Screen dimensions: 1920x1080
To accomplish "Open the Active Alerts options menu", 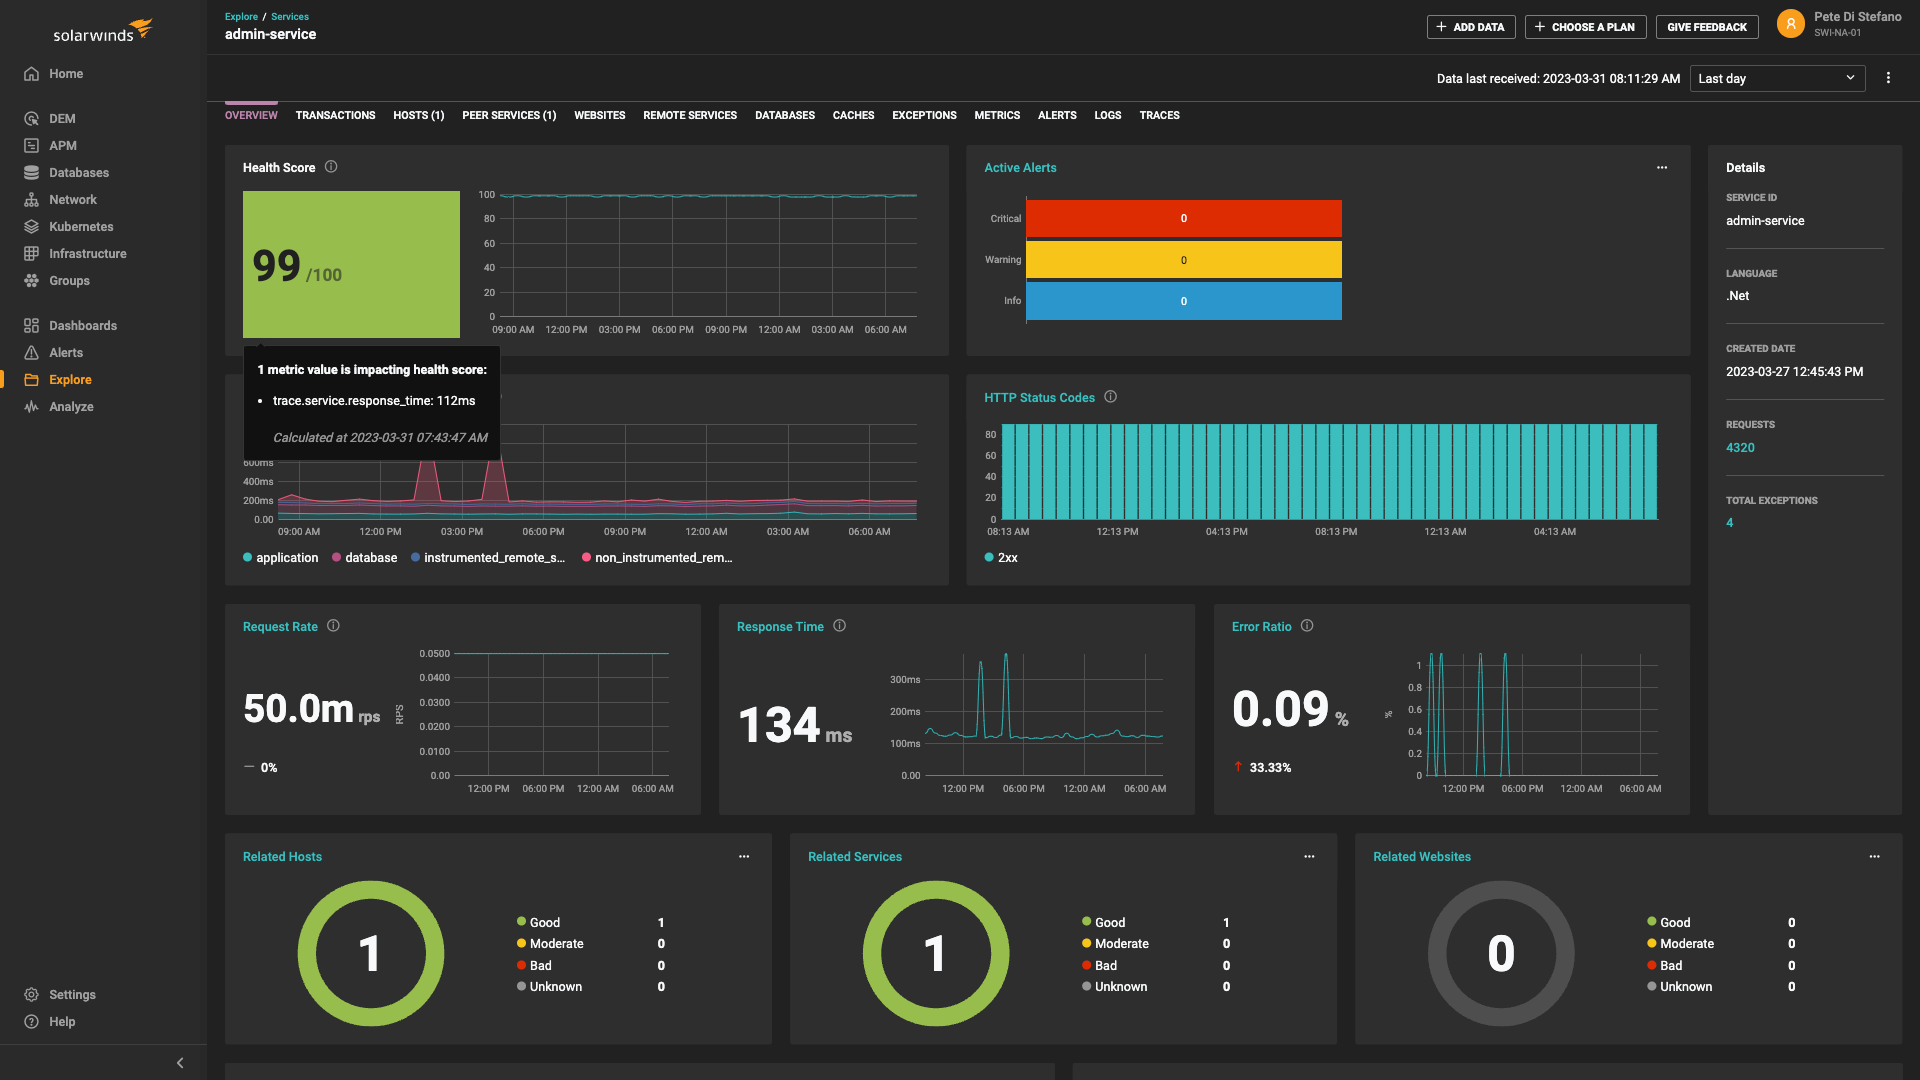I will pyautogui.click(x=1662, y=167).
